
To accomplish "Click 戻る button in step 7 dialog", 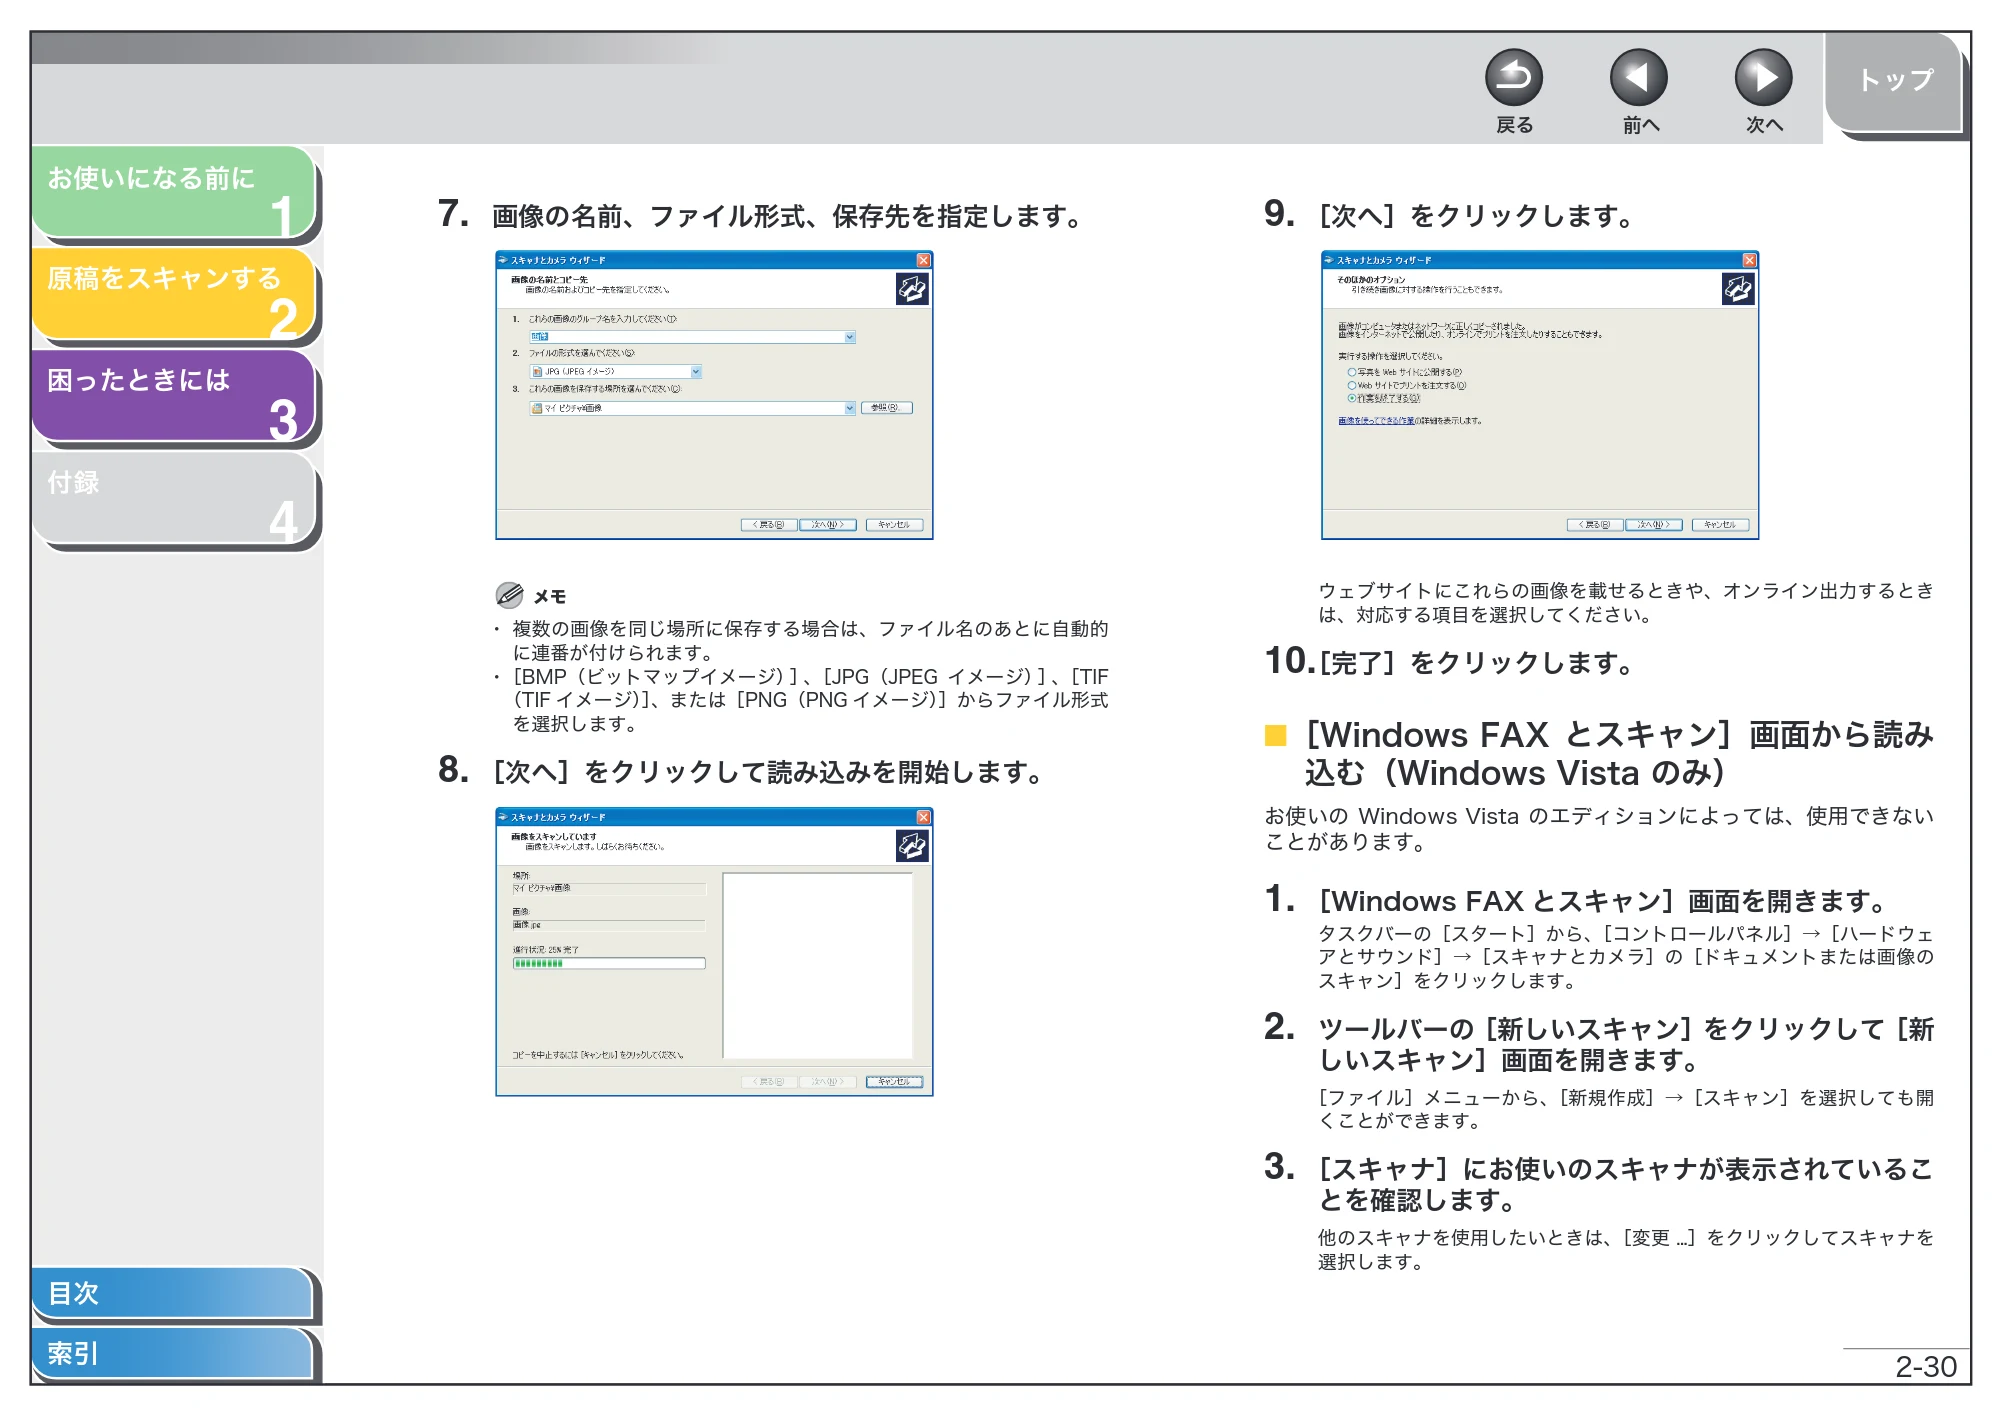I will (768, 525).
